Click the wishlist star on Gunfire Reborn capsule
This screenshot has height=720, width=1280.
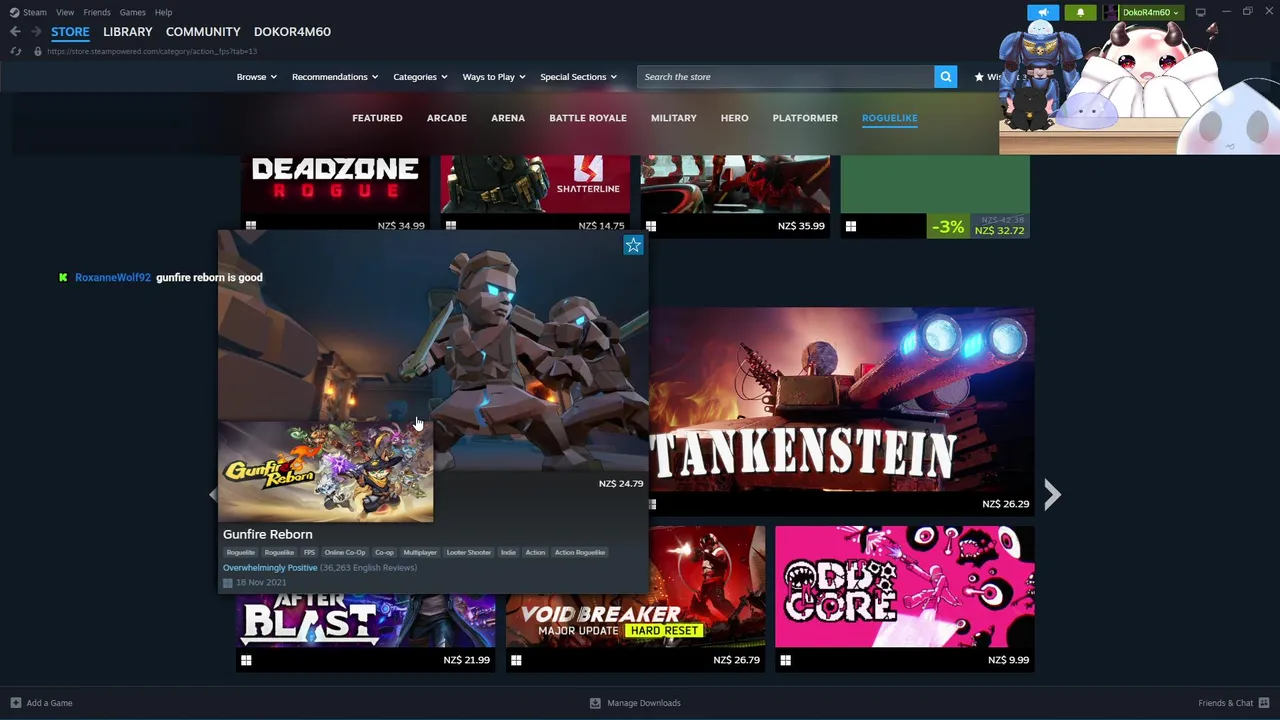[x=633, y=245]
